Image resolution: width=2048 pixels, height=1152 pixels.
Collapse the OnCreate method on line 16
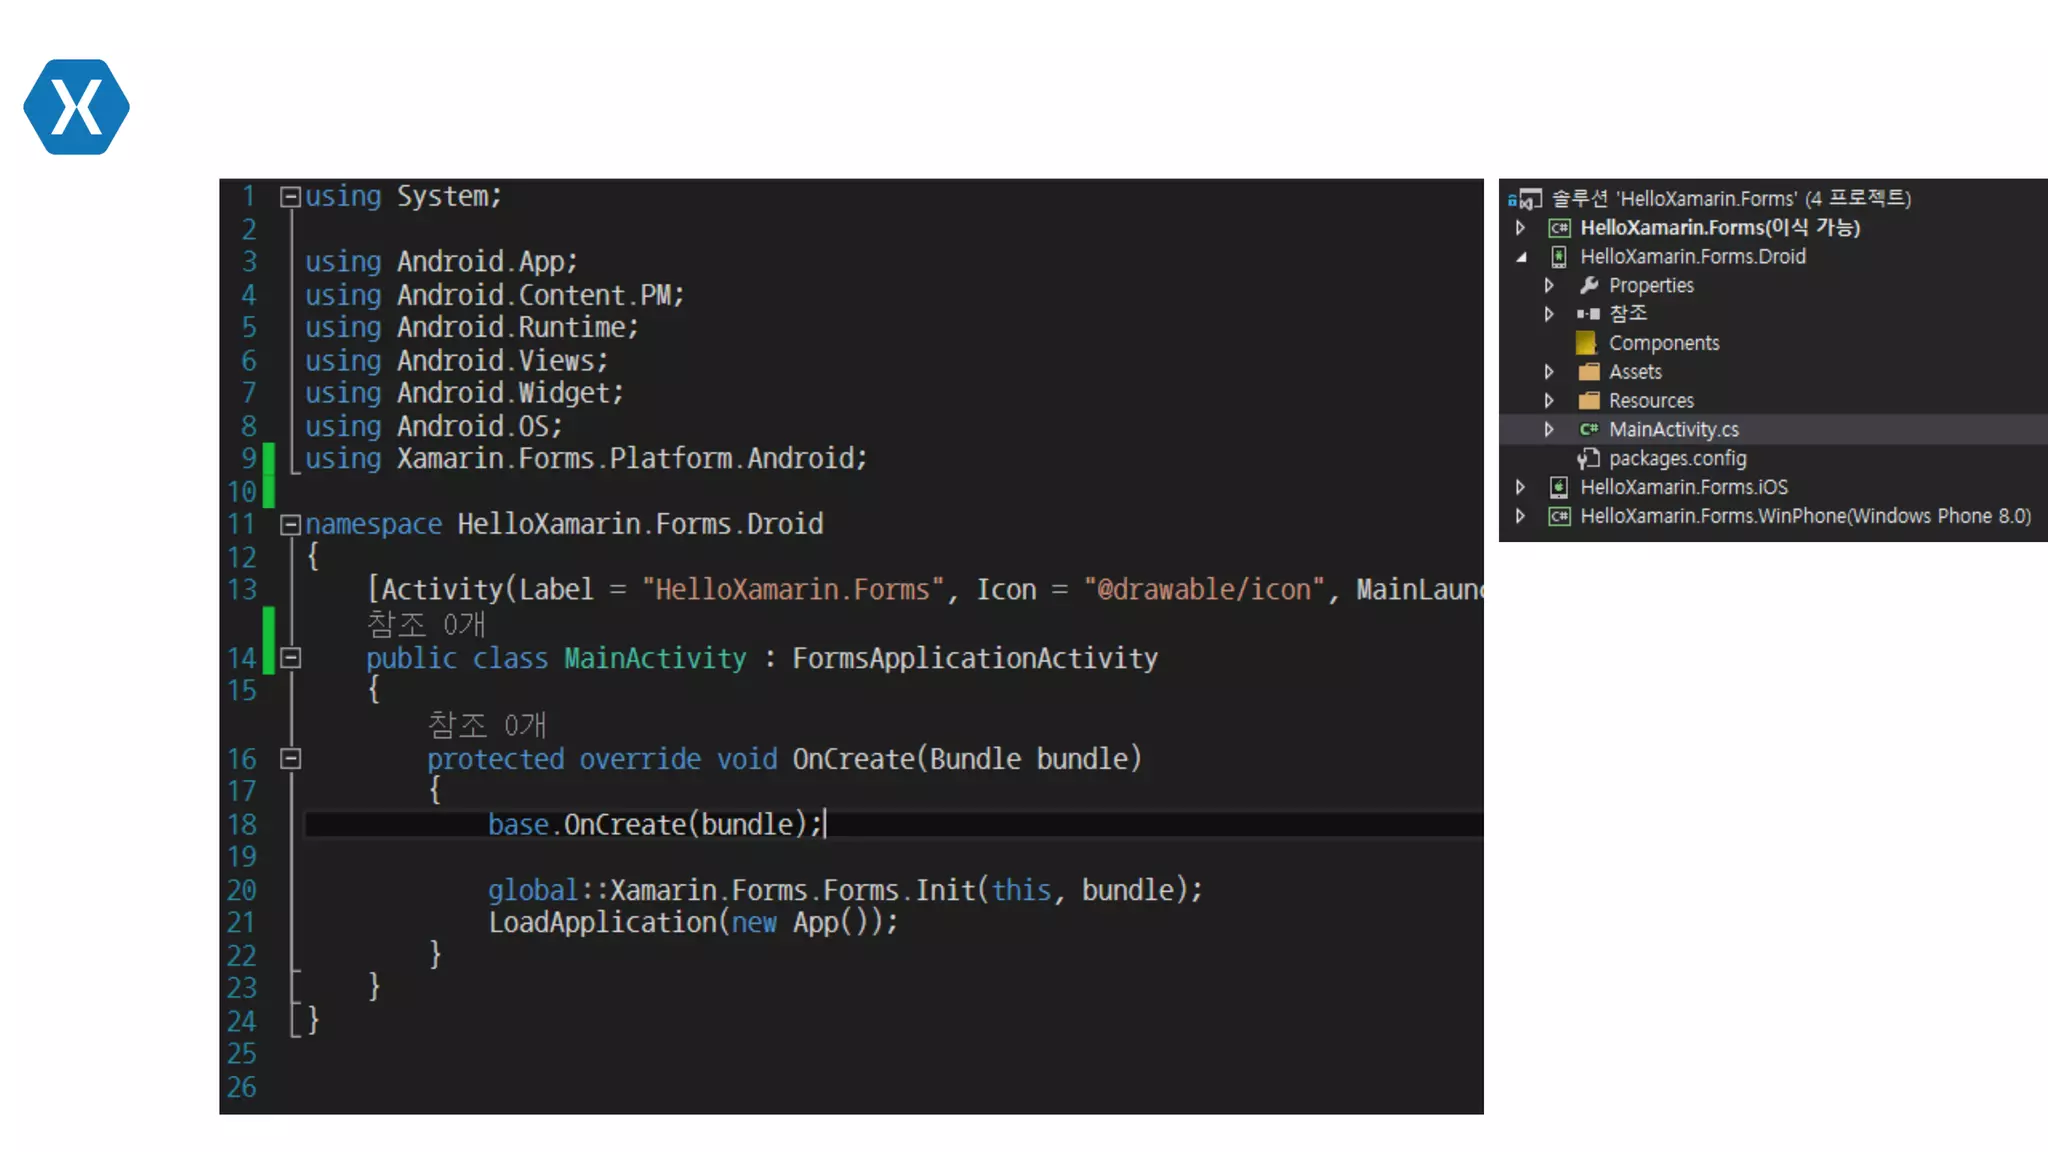(290, 758)
